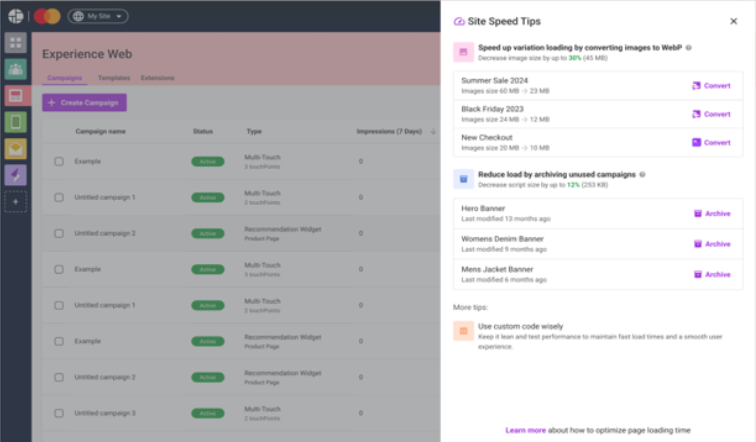The image size is (756, 442).
Task: Open the audience people icon in the sidebar
Action: (x=15, y=69)
